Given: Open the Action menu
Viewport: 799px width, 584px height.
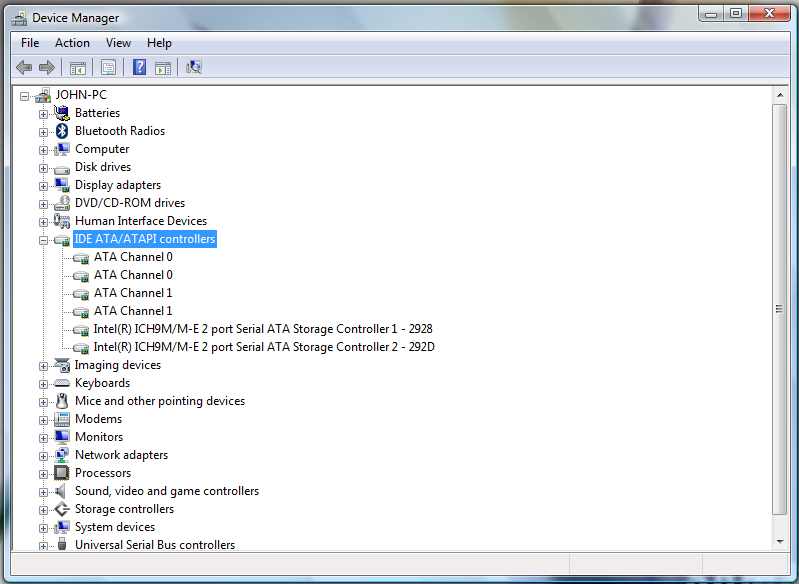Looking at the screenshot, I should [x=72, y=43].
